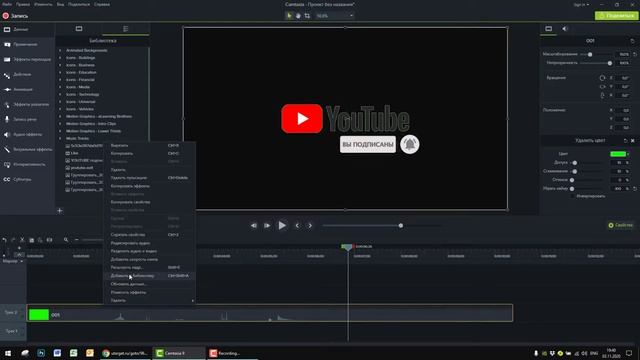640x360 pixels.
Task: Expand Motion Graphics - Intro Clips folder
Action: (x=60, y=124)
